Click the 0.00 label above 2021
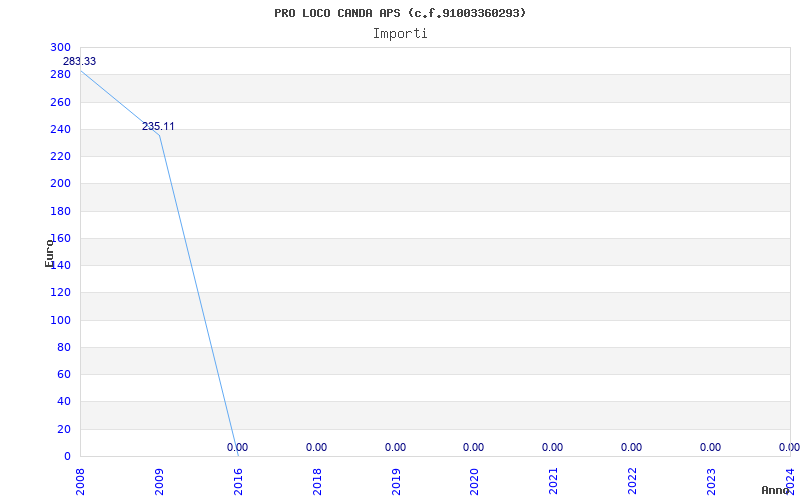This screenshot has height=500, width=800. [x=553, y=447]
